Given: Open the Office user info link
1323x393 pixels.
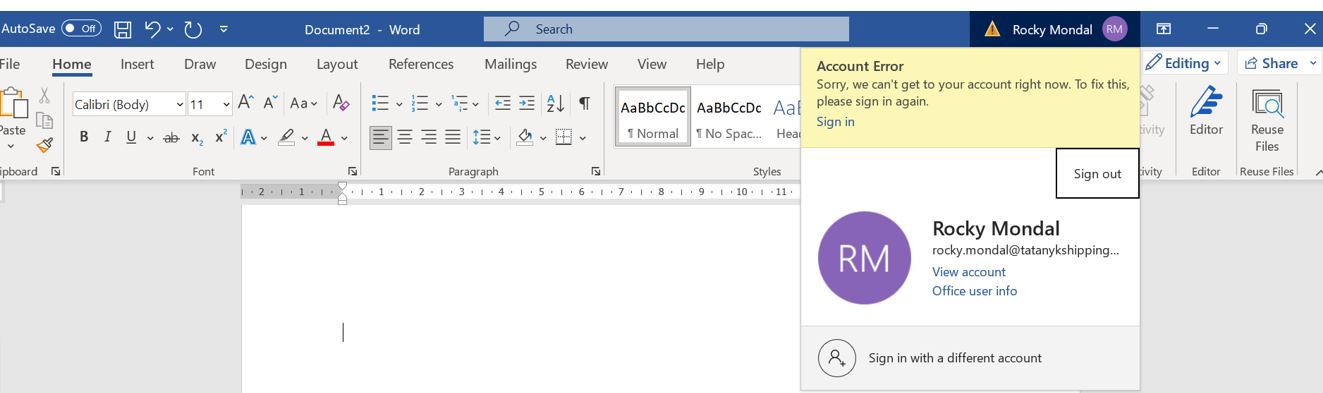Looking at the screenshot, I should tap(974, 291).
